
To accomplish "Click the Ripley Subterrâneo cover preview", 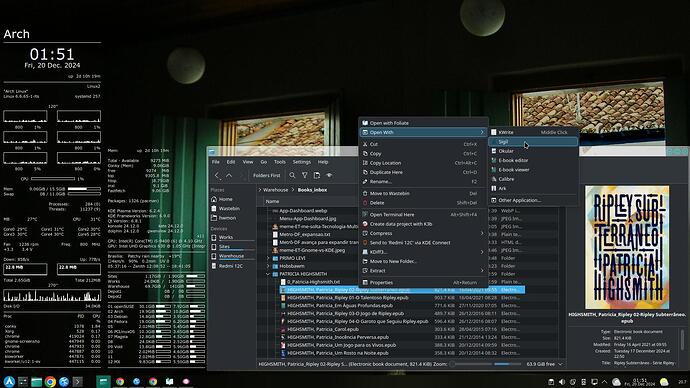I will 627,247.
